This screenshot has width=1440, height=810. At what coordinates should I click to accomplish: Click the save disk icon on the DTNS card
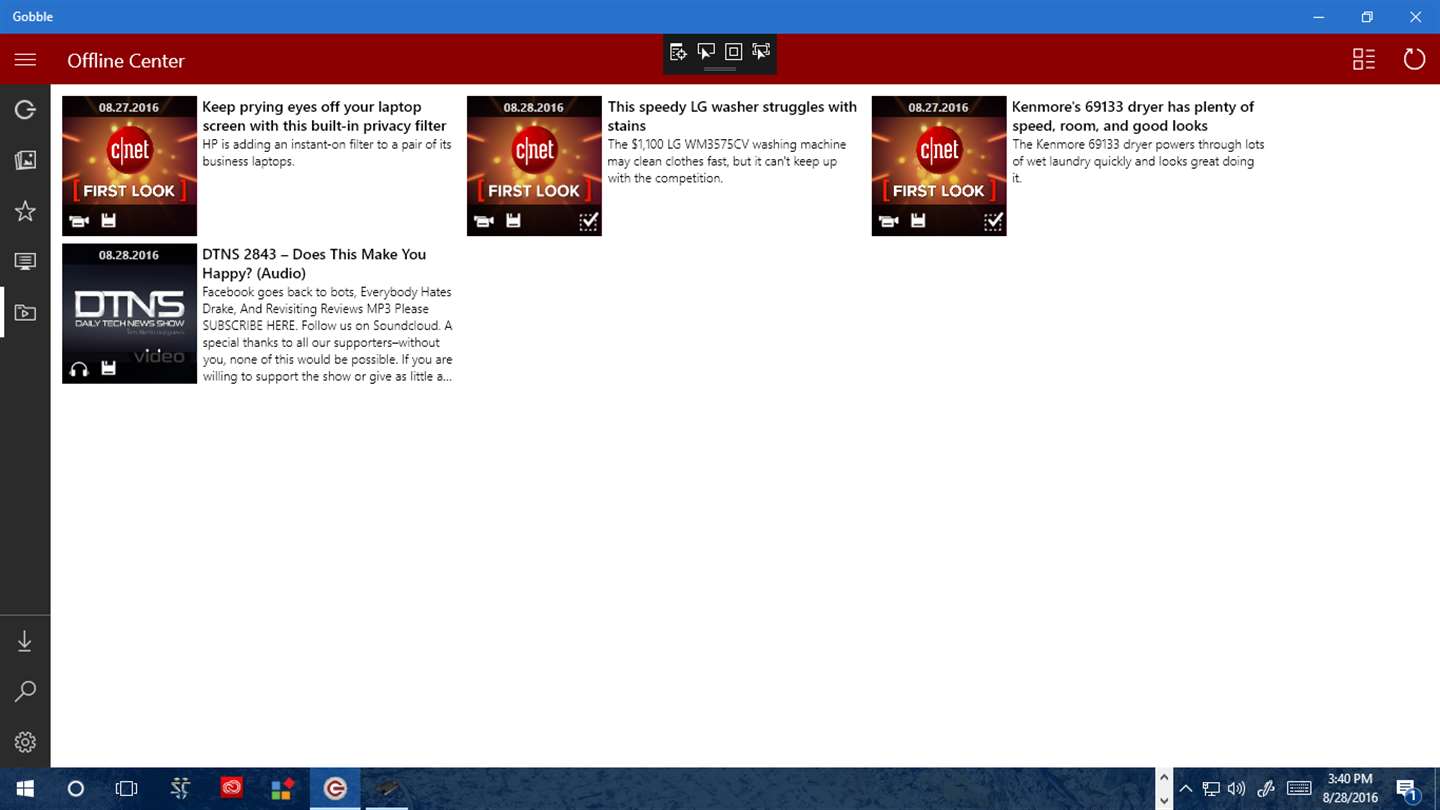pyautogui.click(x=109, y=368)
